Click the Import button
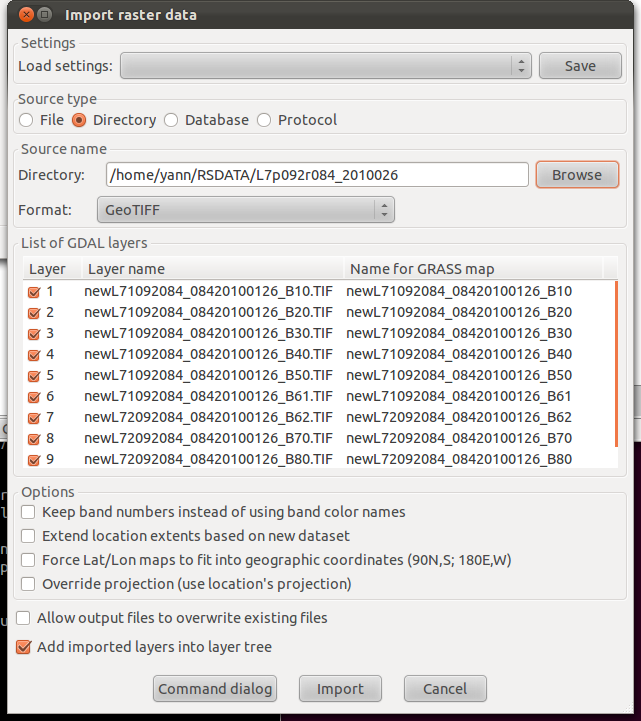Image resolution: width=641 pixels, height=721 pixels. 340,689
